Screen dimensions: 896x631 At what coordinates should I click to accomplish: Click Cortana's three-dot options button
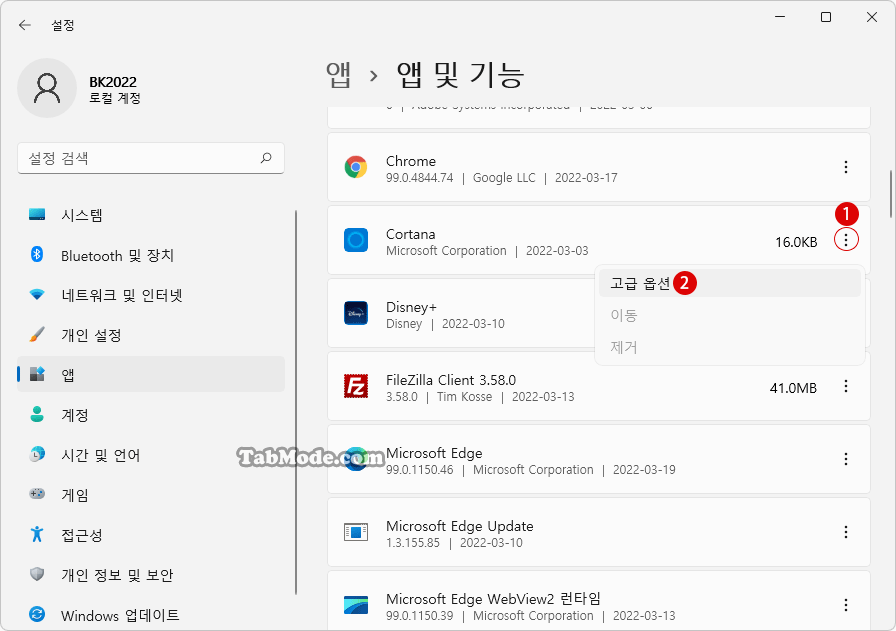[846, 239]
